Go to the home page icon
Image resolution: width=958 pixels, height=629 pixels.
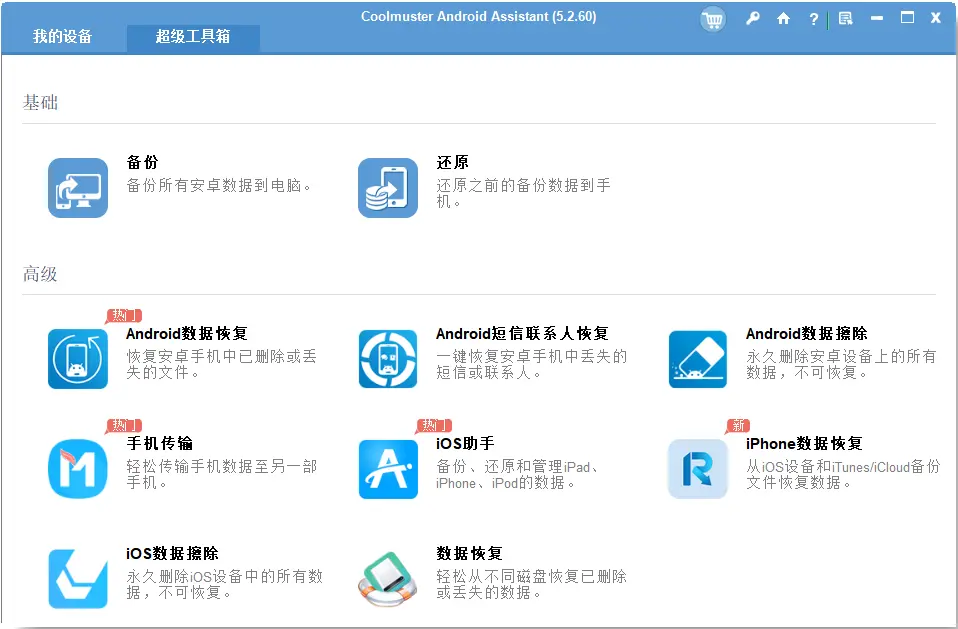(x=783, y=18)
